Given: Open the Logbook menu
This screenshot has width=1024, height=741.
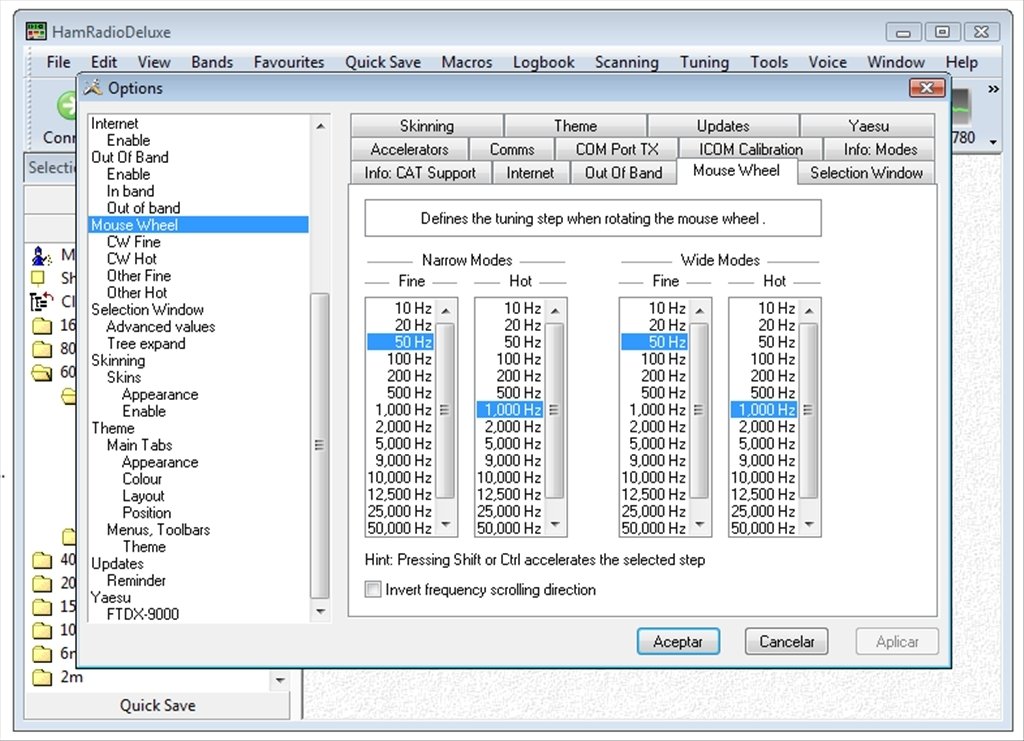Looking at the screenshot, I should pos(543,62).
